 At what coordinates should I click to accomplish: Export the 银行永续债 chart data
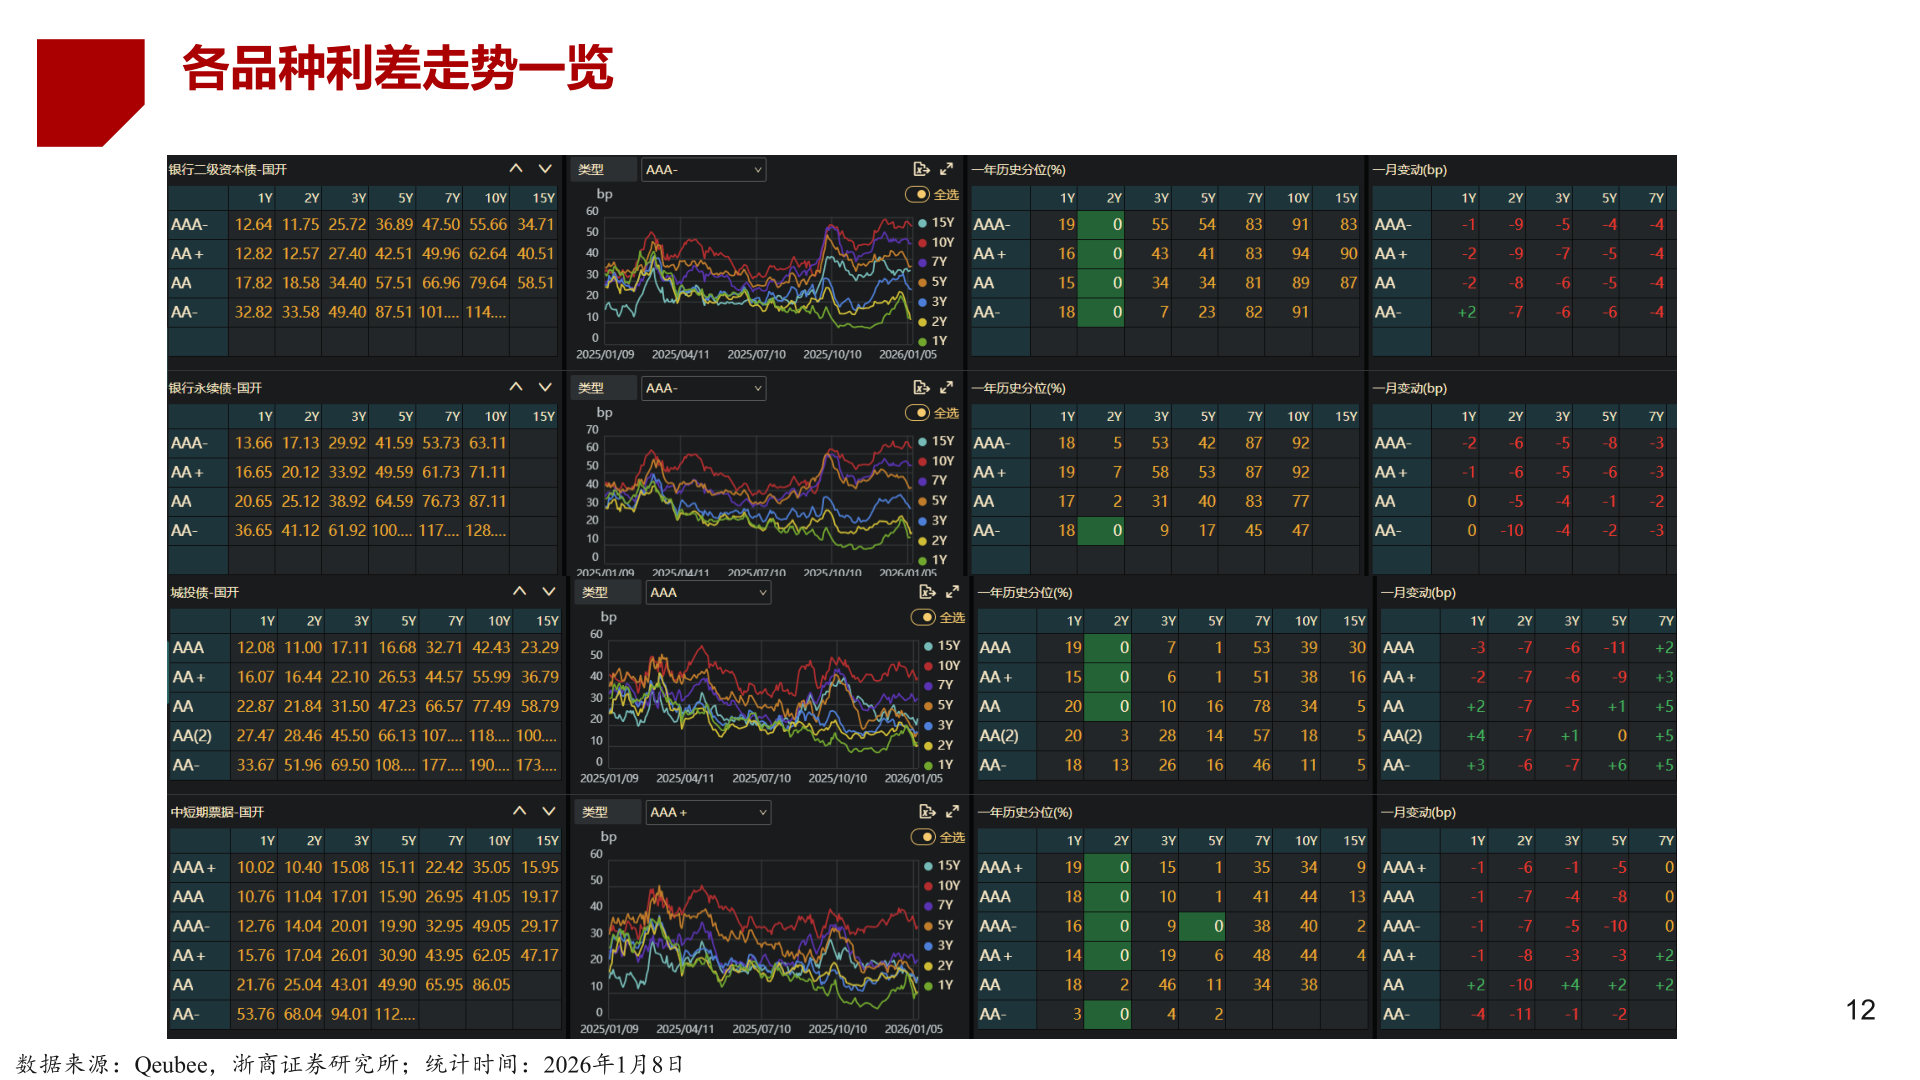tap(921, 387)
